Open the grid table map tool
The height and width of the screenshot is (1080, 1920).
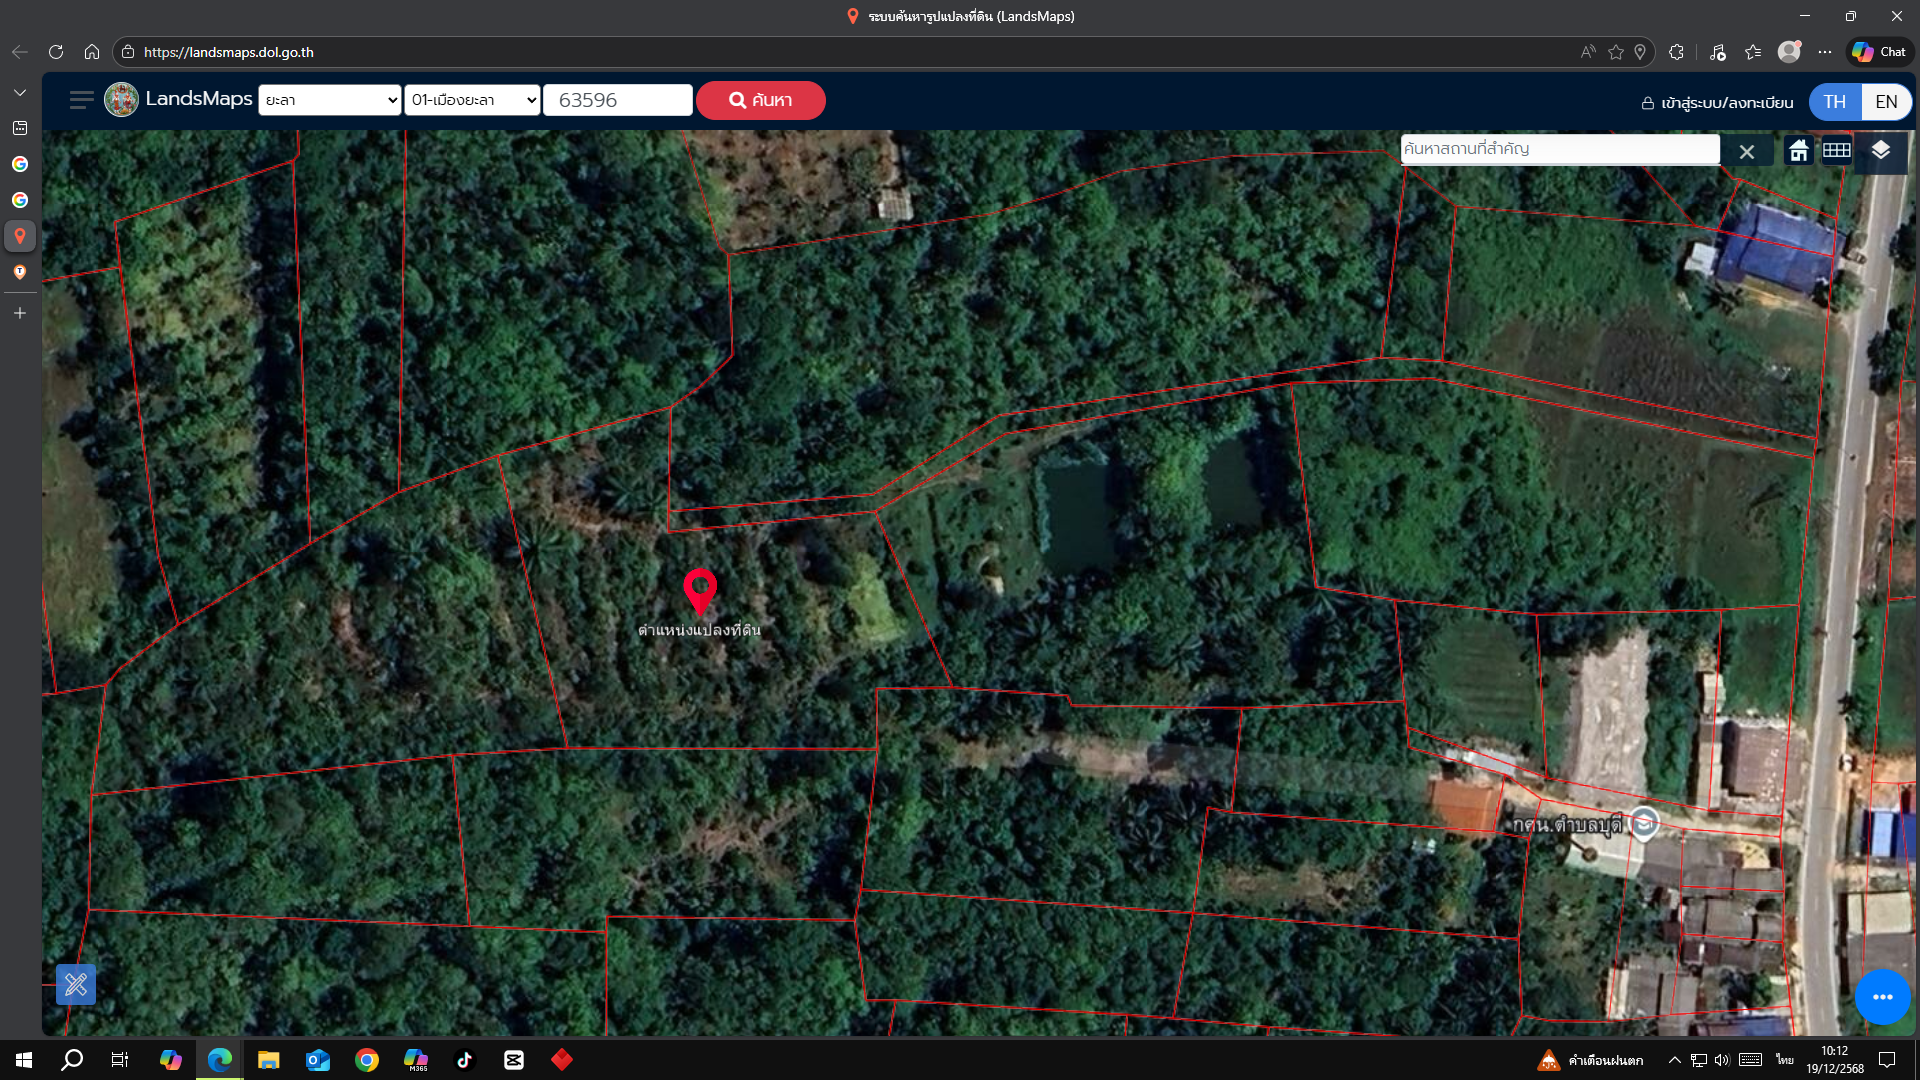(x=1837, y=151)
